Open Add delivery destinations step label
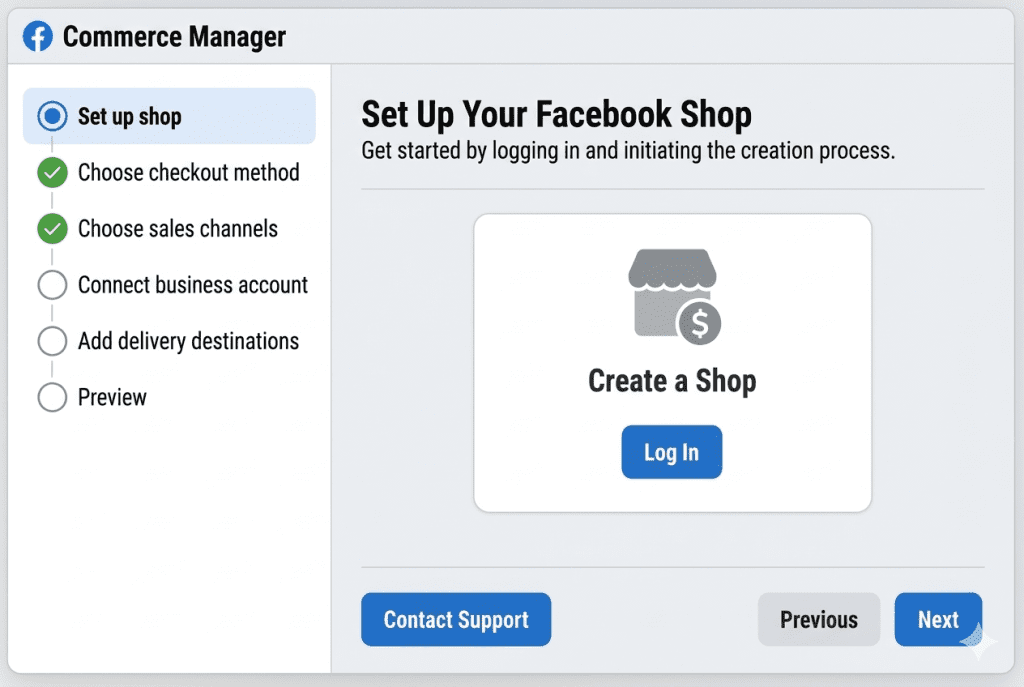Image resolution: width=1024 pixels, height=687 pixels. pos(188,342)
